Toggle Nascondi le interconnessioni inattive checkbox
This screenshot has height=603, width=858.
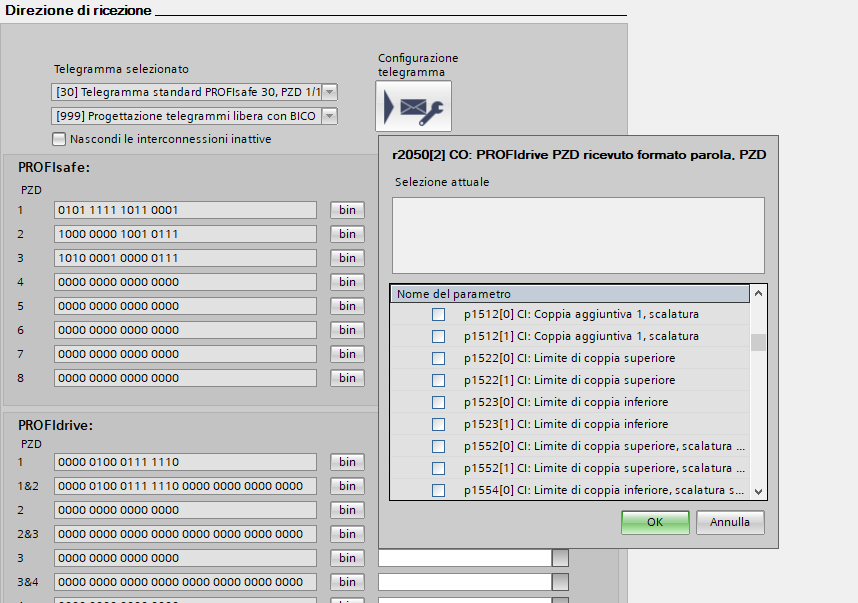click(60, 139)
